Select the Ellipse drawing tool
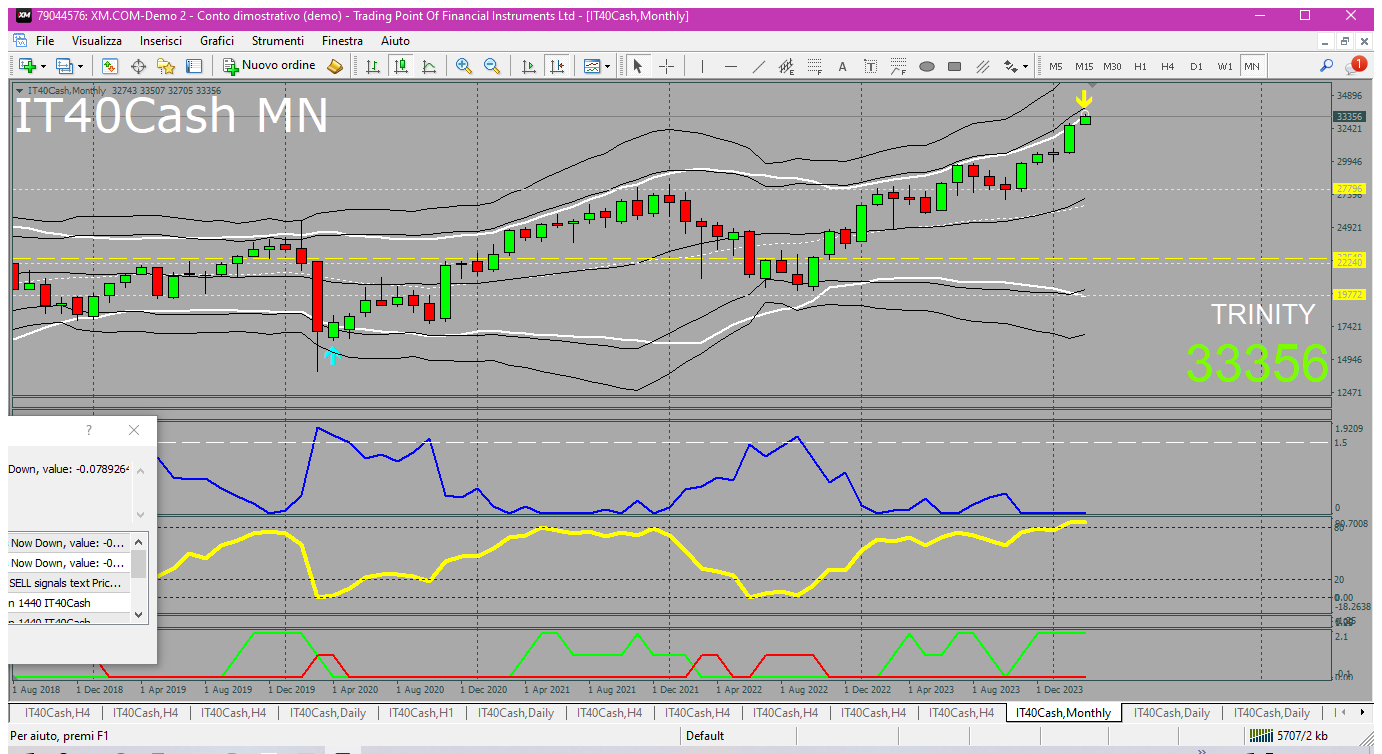The height and width of the screenshot is (754, 1382). click(927, 66)
